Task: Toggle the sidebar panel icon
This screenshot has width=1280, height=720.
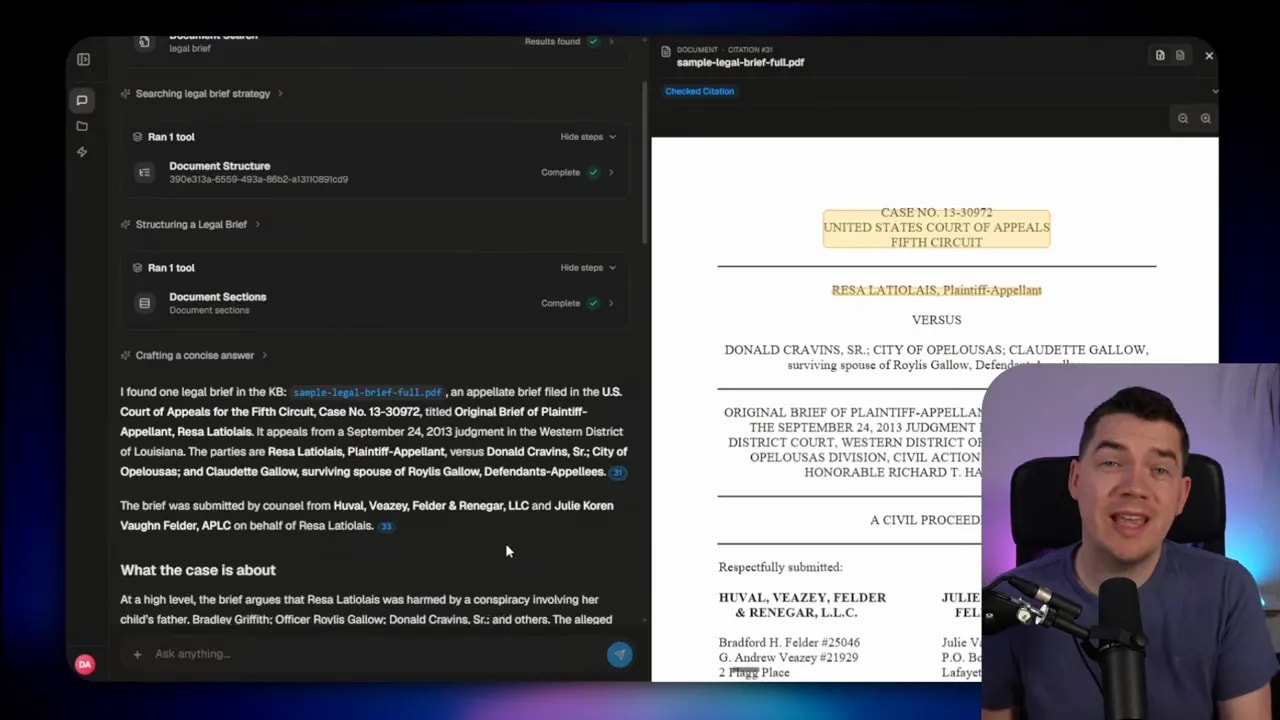Action: tap(83, 60)
